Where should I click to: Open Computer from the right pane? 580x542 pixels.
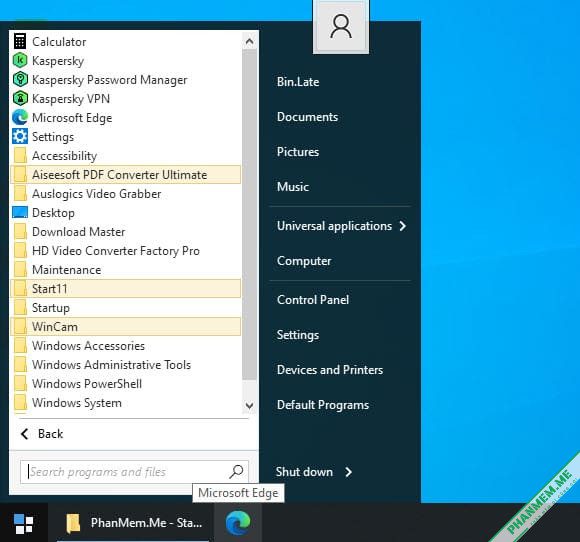point(304,261)
